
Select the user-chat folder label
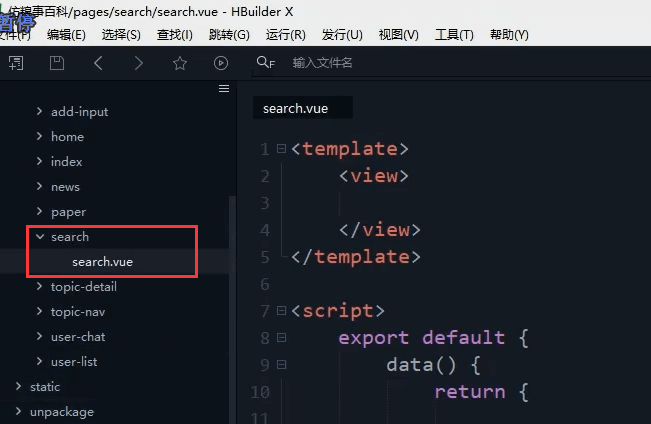coord(78,336)
